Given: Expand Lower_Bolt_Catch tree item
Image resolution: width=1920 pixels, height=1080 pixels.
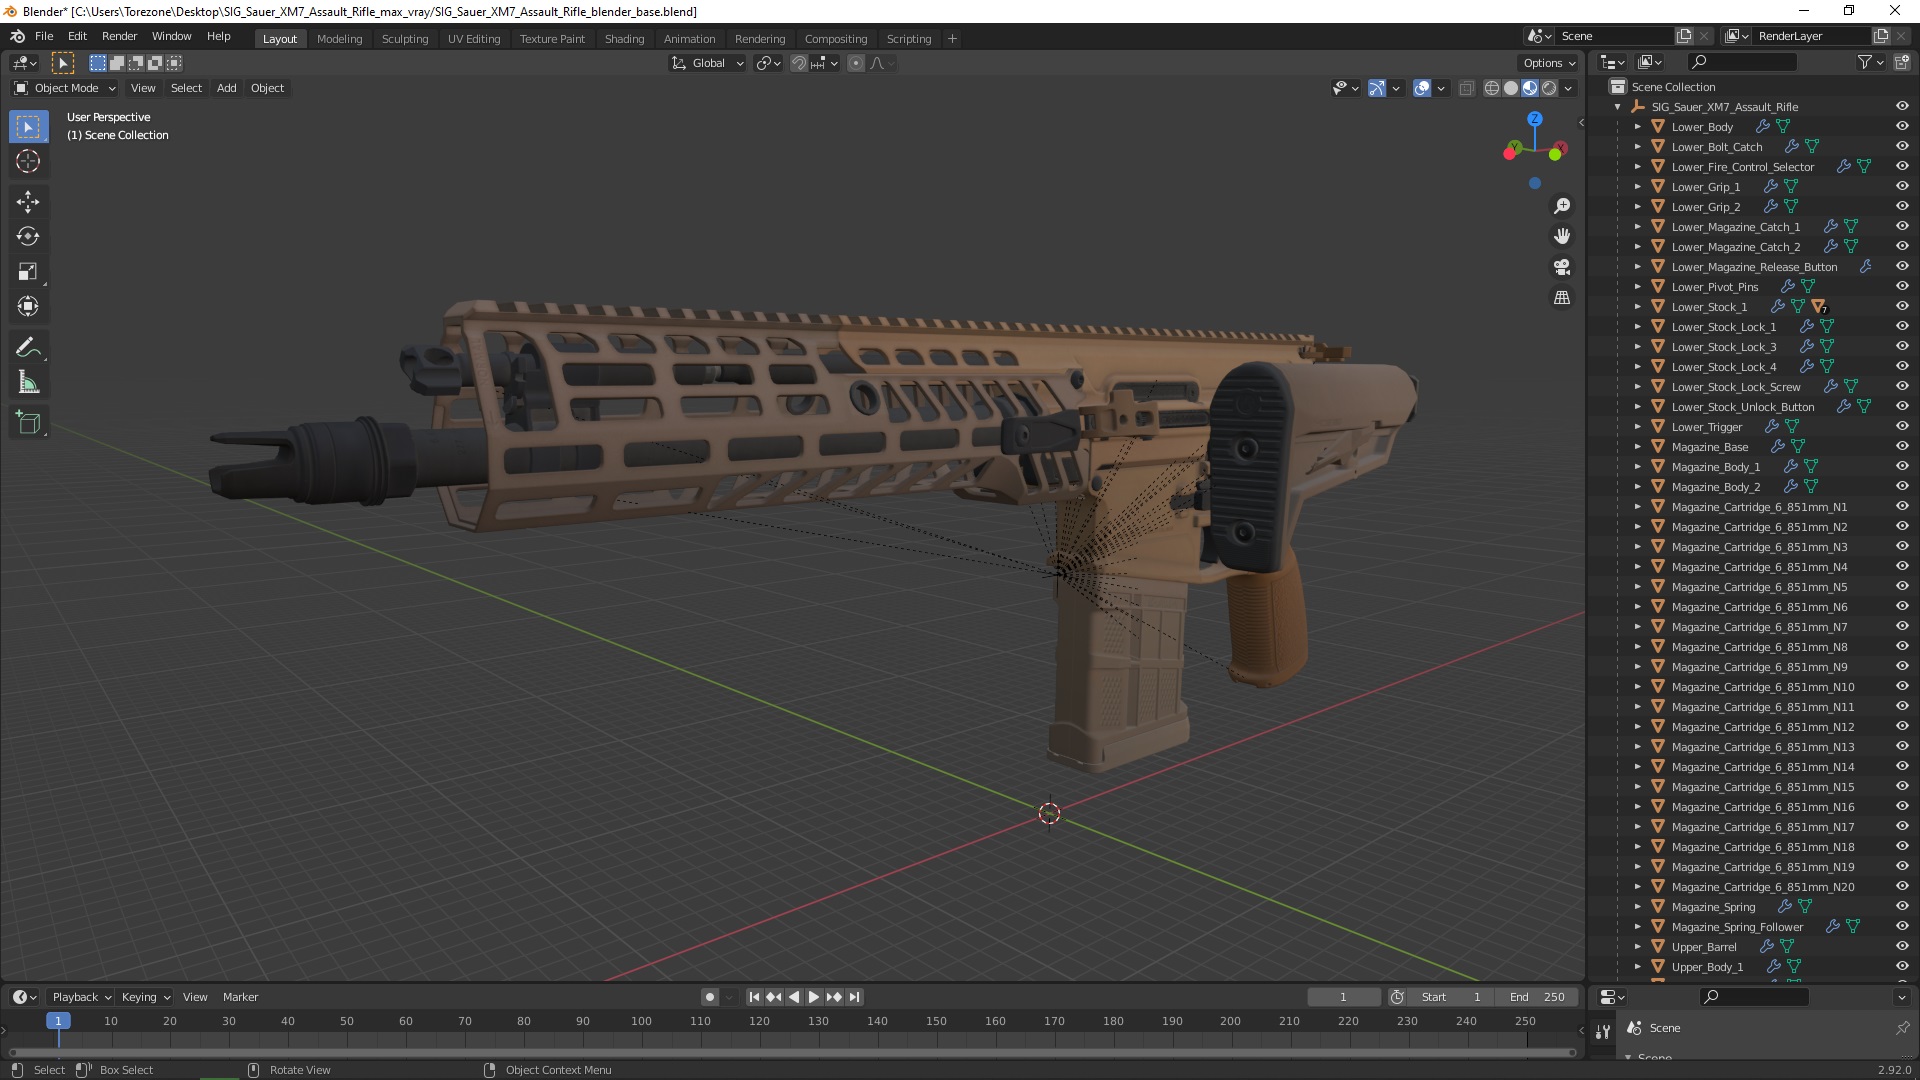Looking at the screenshot, I should click(1638, 147).
